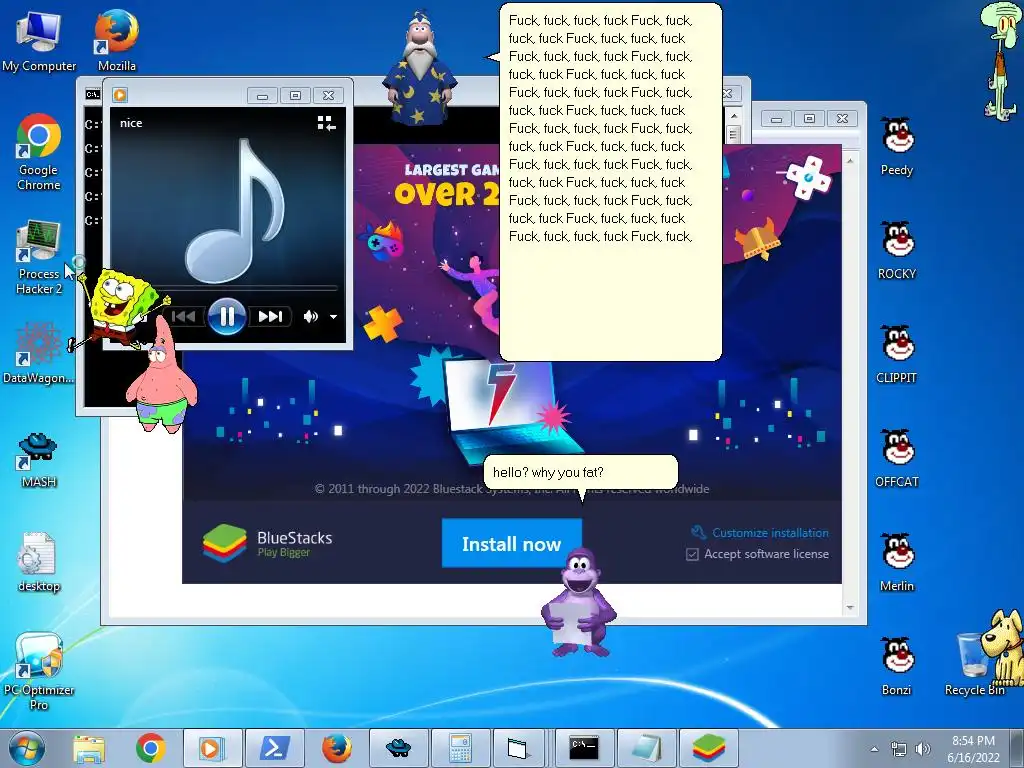Click the purple BonziBuddy gorilla character
The image size is (1024, 768).
tap(579, 602)
